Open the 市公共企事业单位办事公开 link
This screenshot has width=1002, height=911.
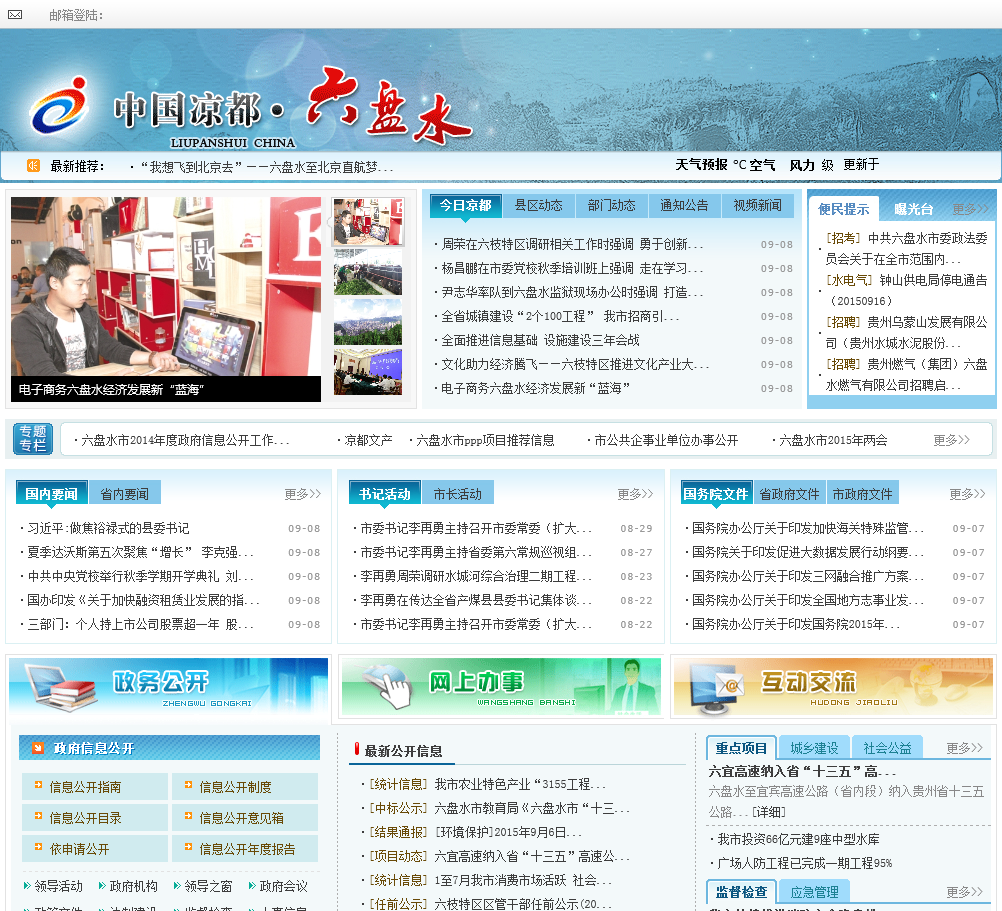coord(666,440)
